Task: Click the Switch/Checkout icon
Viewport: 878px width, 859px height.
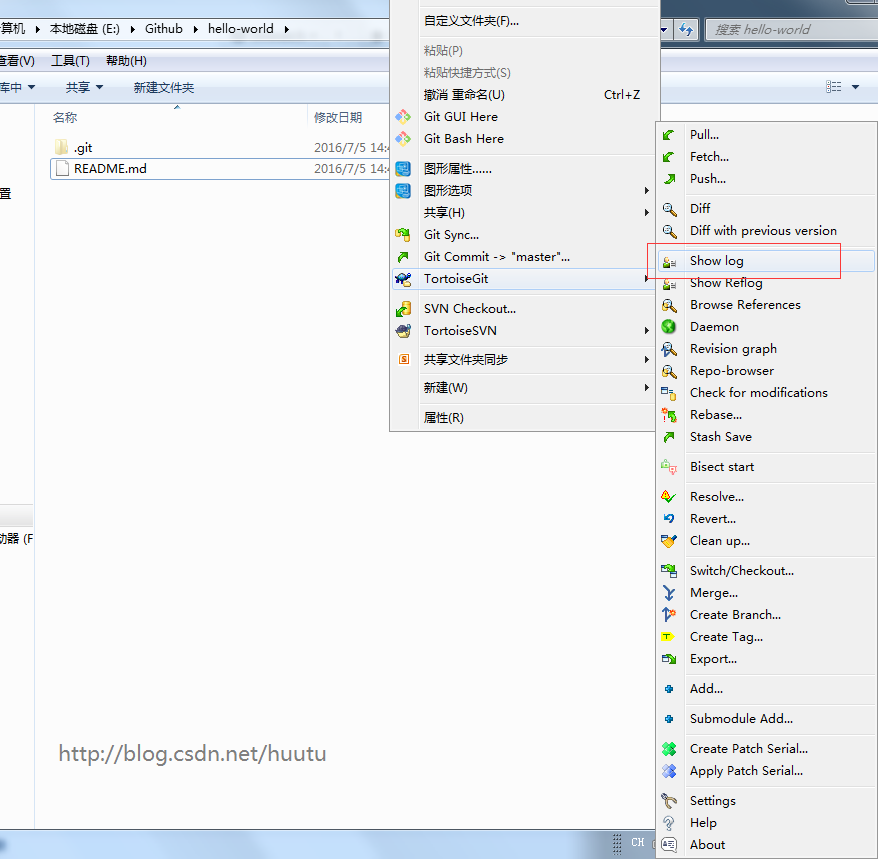Action: 669,571
